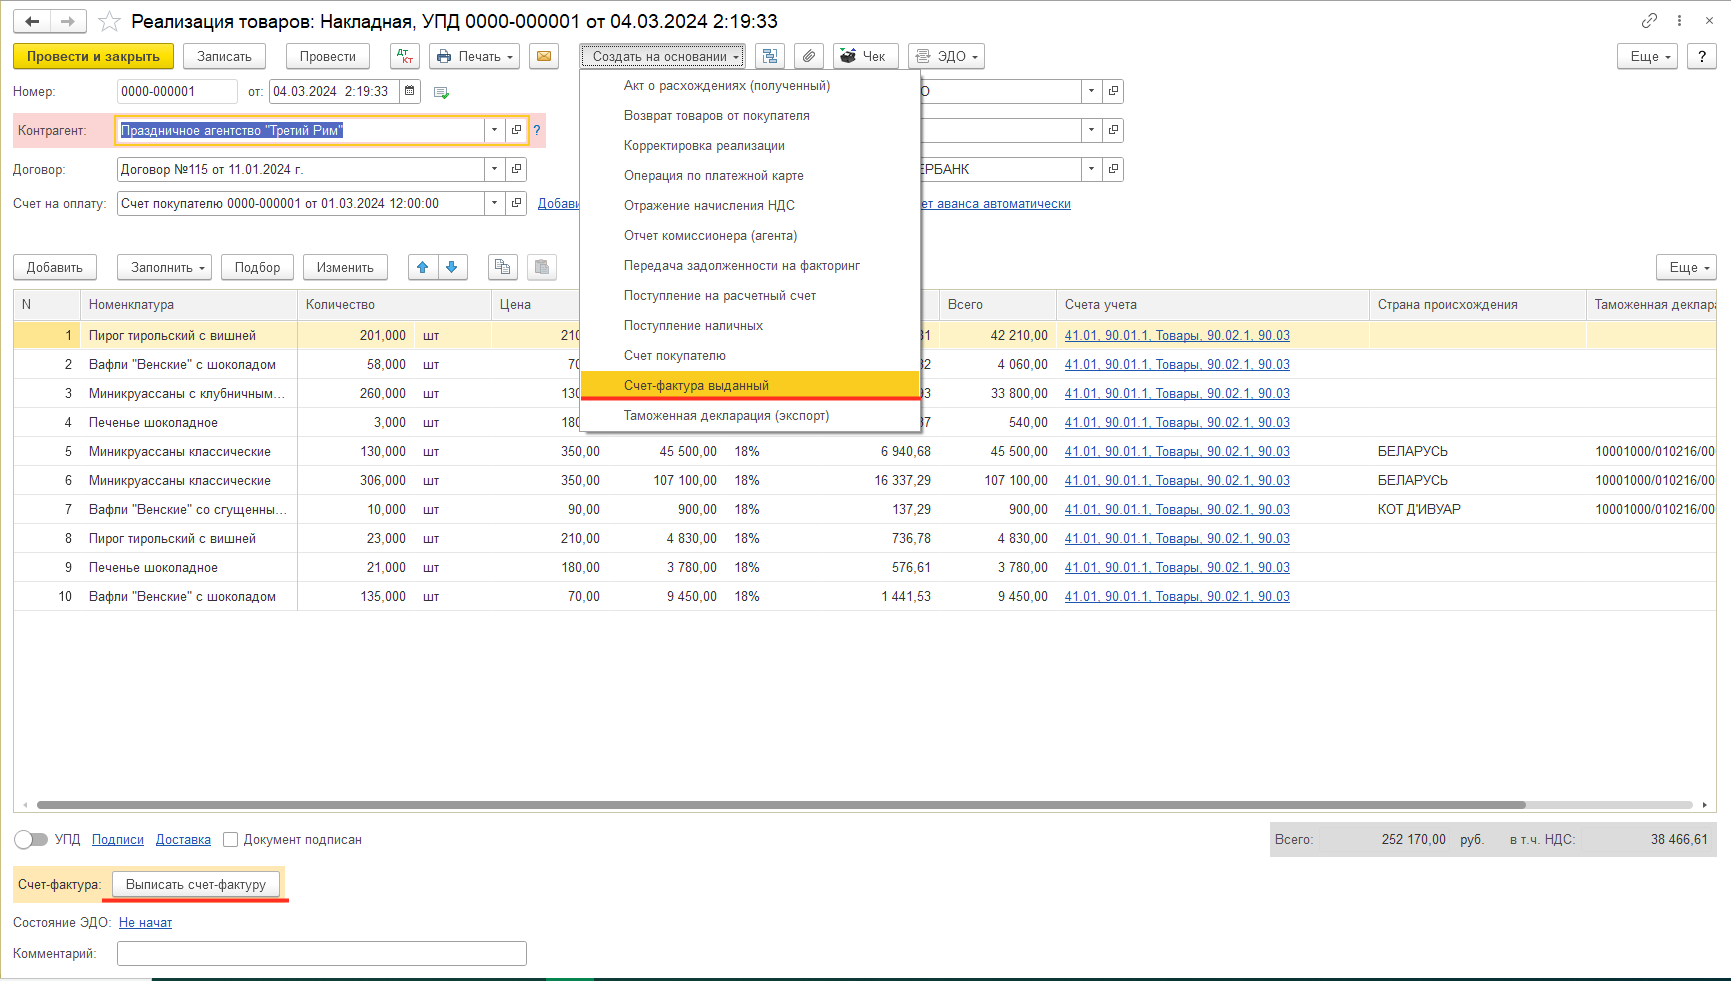Show Дт/Кт postings icon
The image size is (1731, 981).
pos(405,56)
